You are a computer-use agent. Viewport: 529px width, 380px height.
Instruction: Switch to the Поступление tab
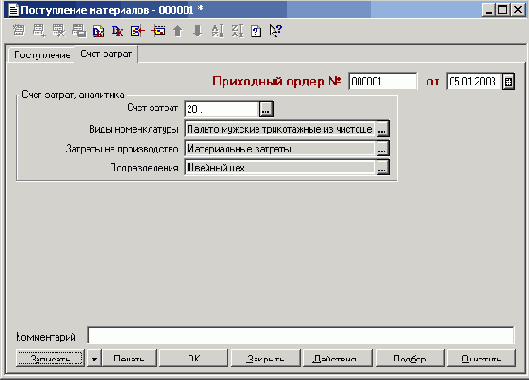point(41,55)
